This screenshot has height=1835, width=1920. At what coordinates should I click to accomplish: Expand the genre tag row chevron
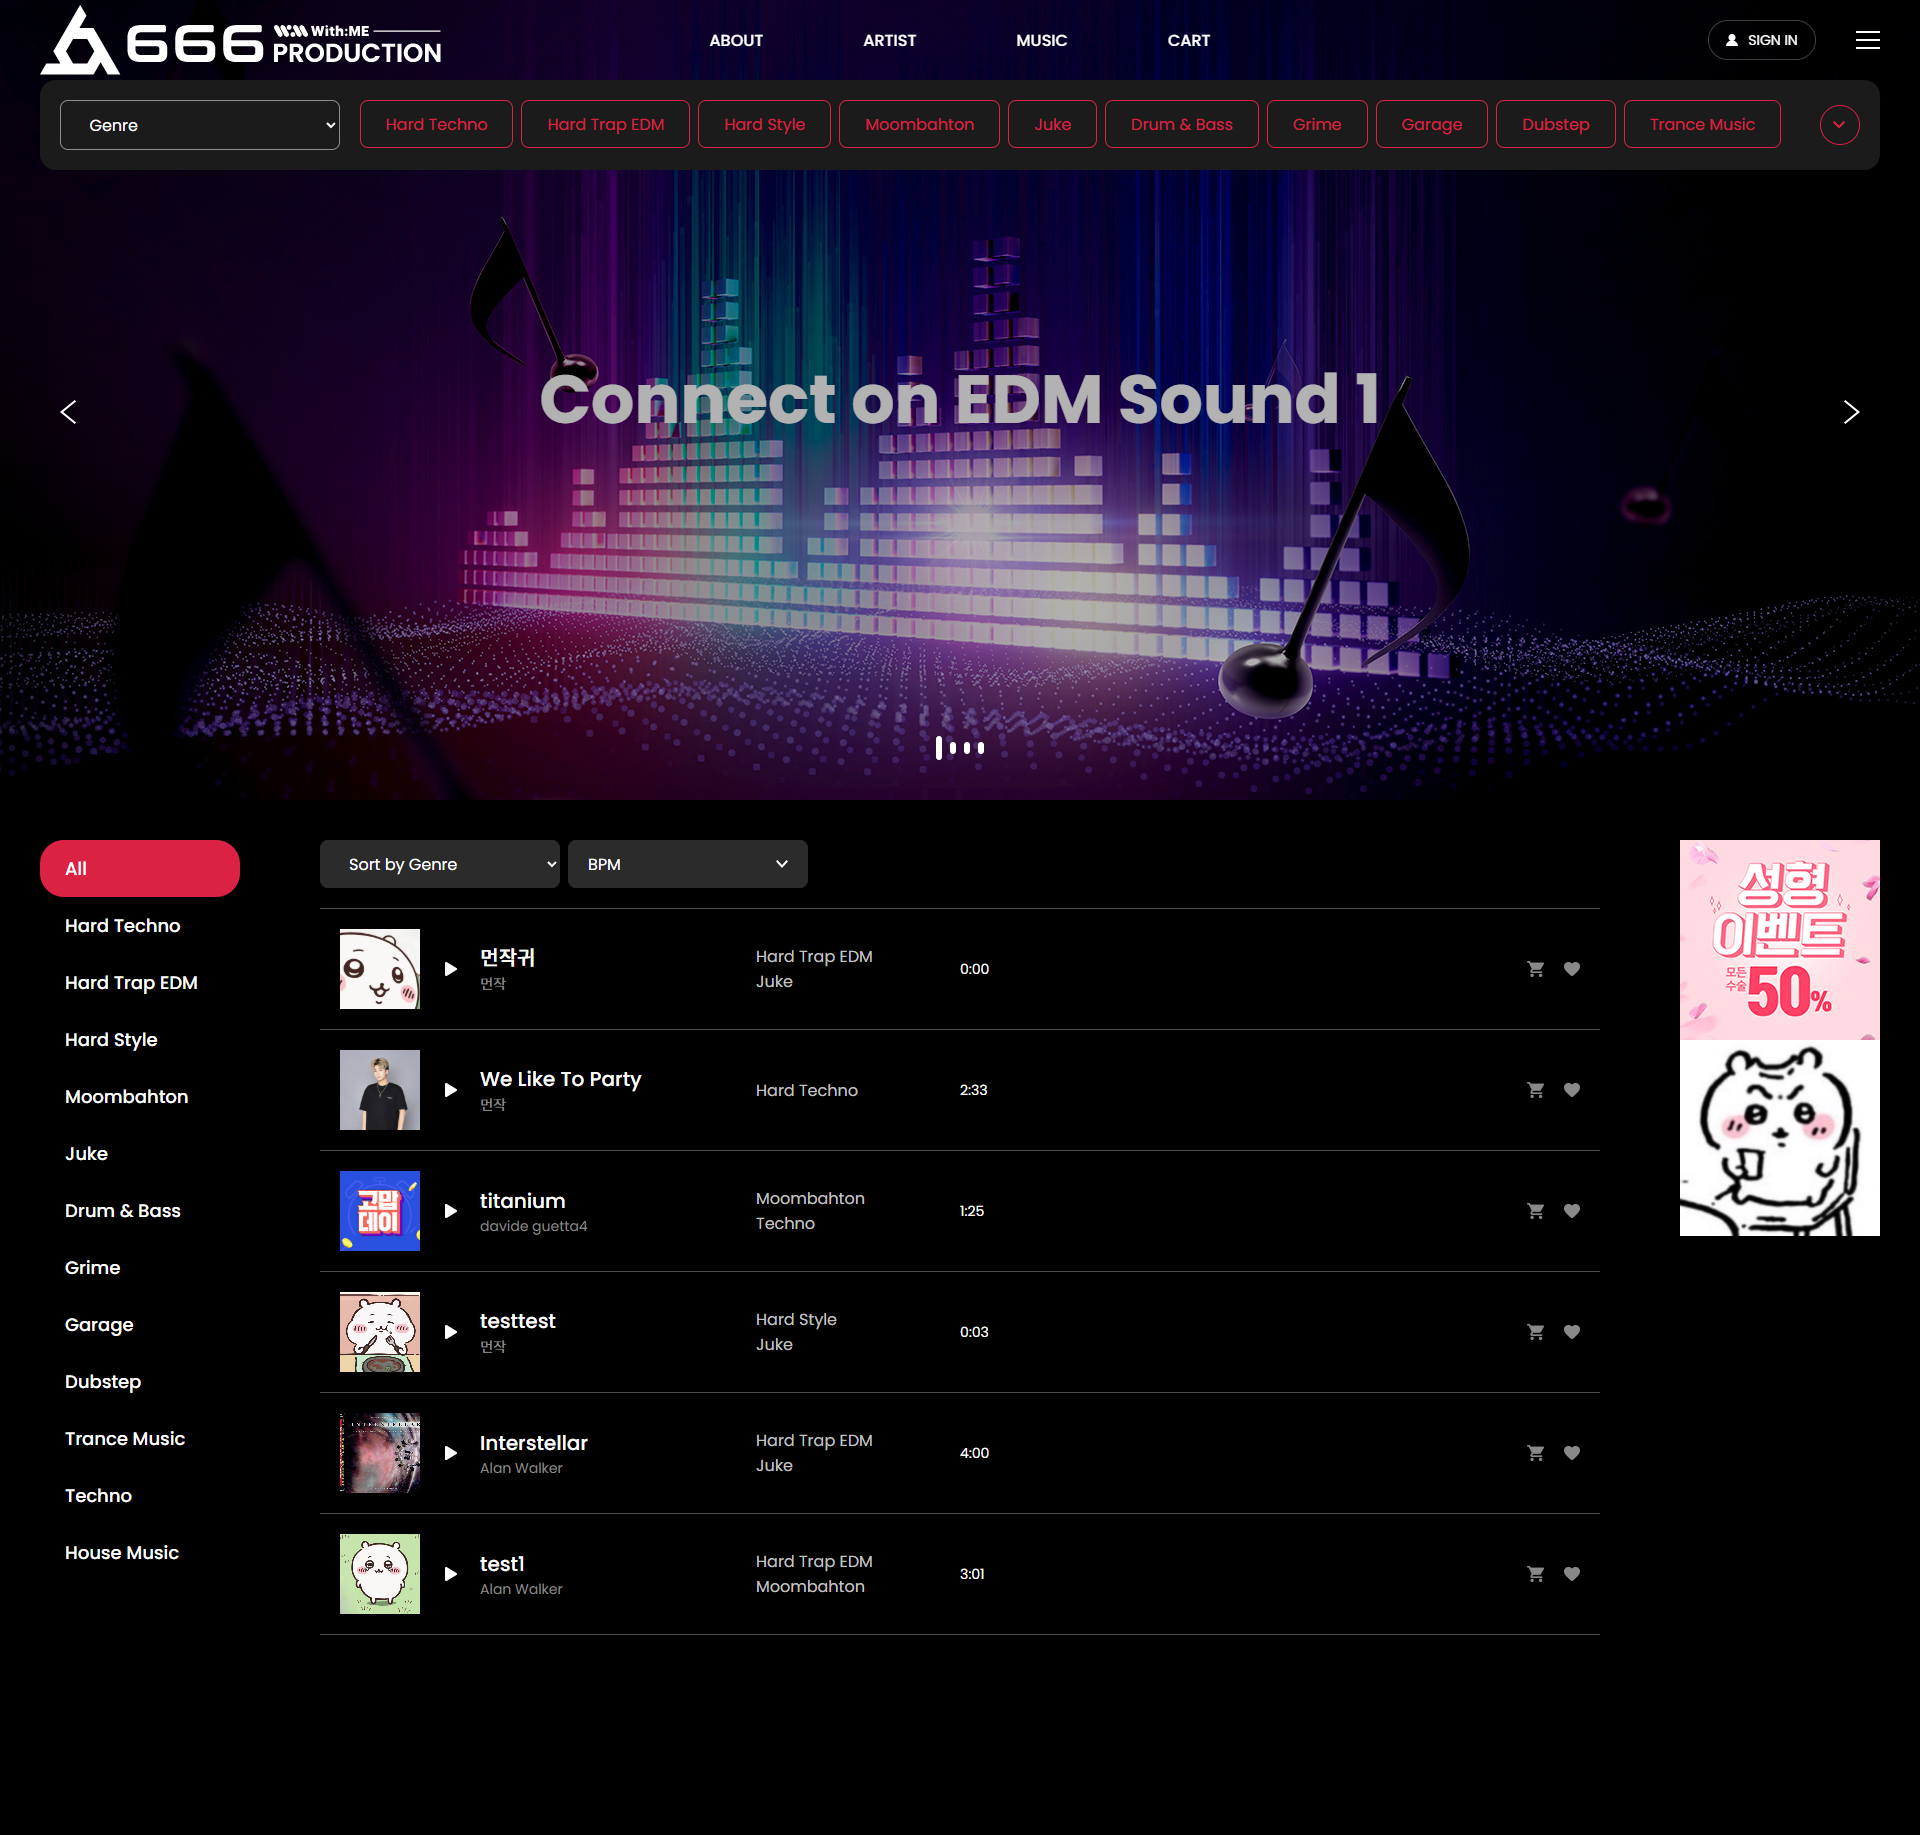pos(1839,125)
